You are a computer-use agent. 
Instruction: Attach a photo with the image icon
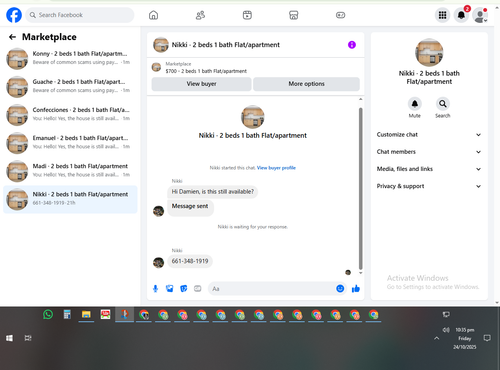tap(169, 289)
